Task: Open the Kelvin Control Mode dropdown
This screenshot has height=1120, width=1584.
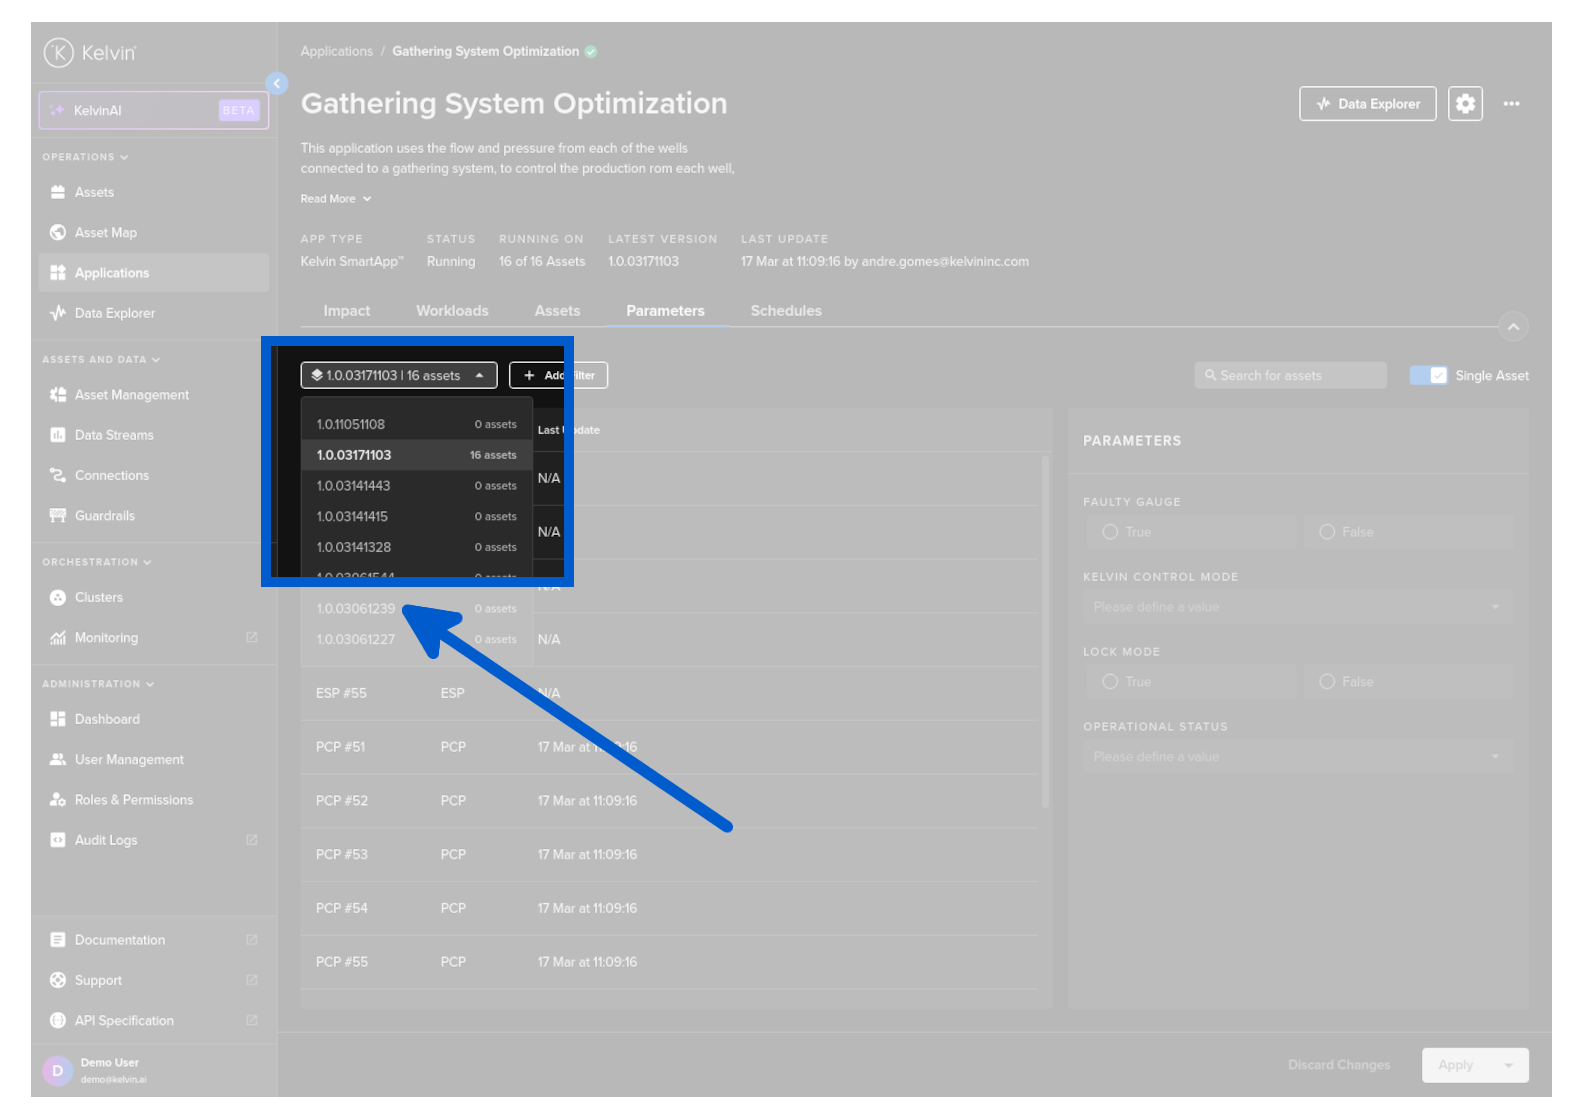Action: point(1297,607)
